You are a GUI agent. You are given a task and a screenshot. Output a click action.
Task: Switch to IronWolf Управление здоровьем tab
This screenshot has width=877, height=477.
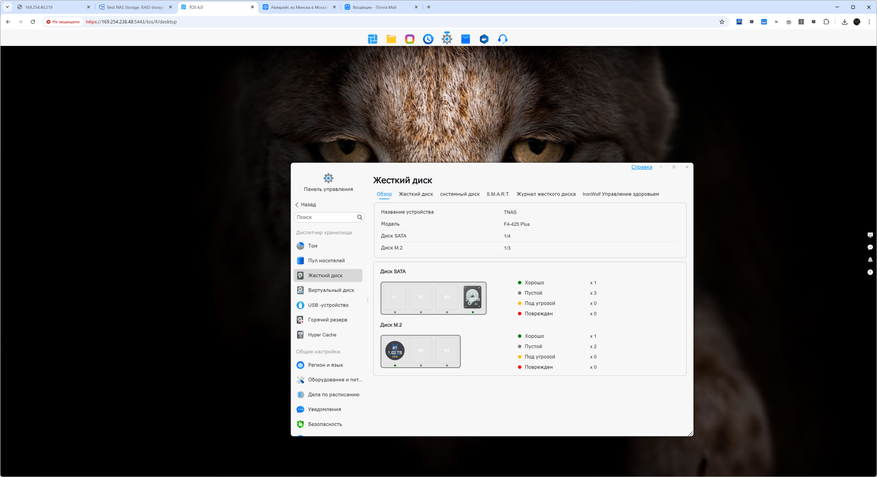pyautogui.click(x=621, y=194)
